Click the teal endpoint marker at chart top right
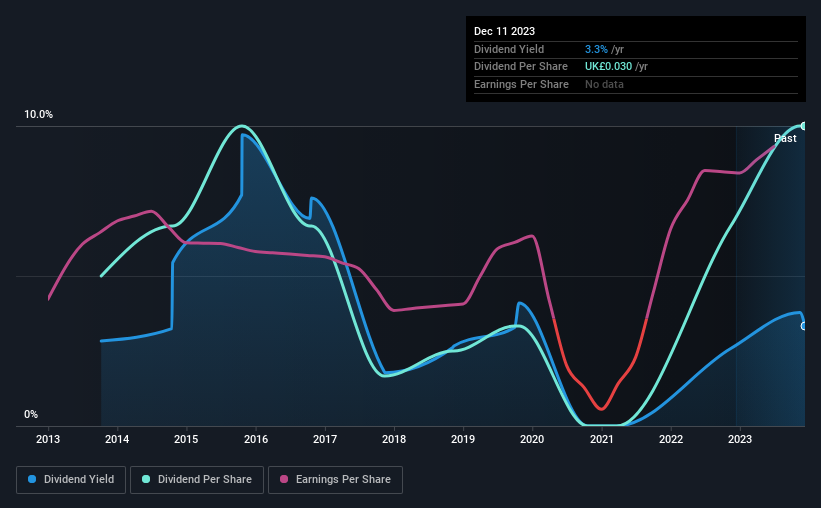Screen dimensions: 821x508 tap(804, 126)
